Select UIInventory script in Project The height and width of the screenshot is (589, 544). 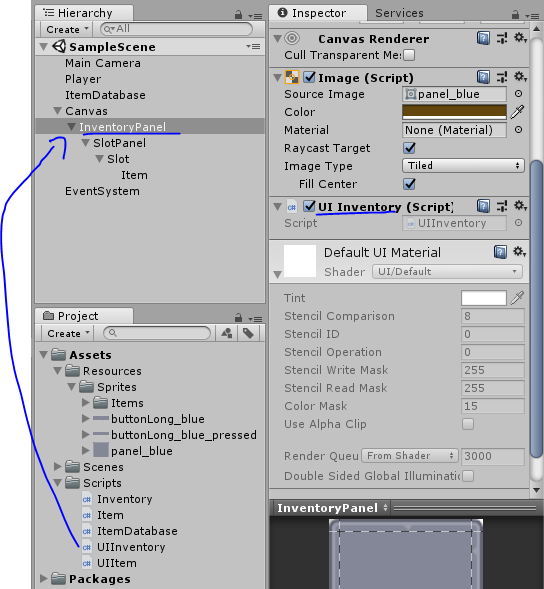[x=131, y=547]
